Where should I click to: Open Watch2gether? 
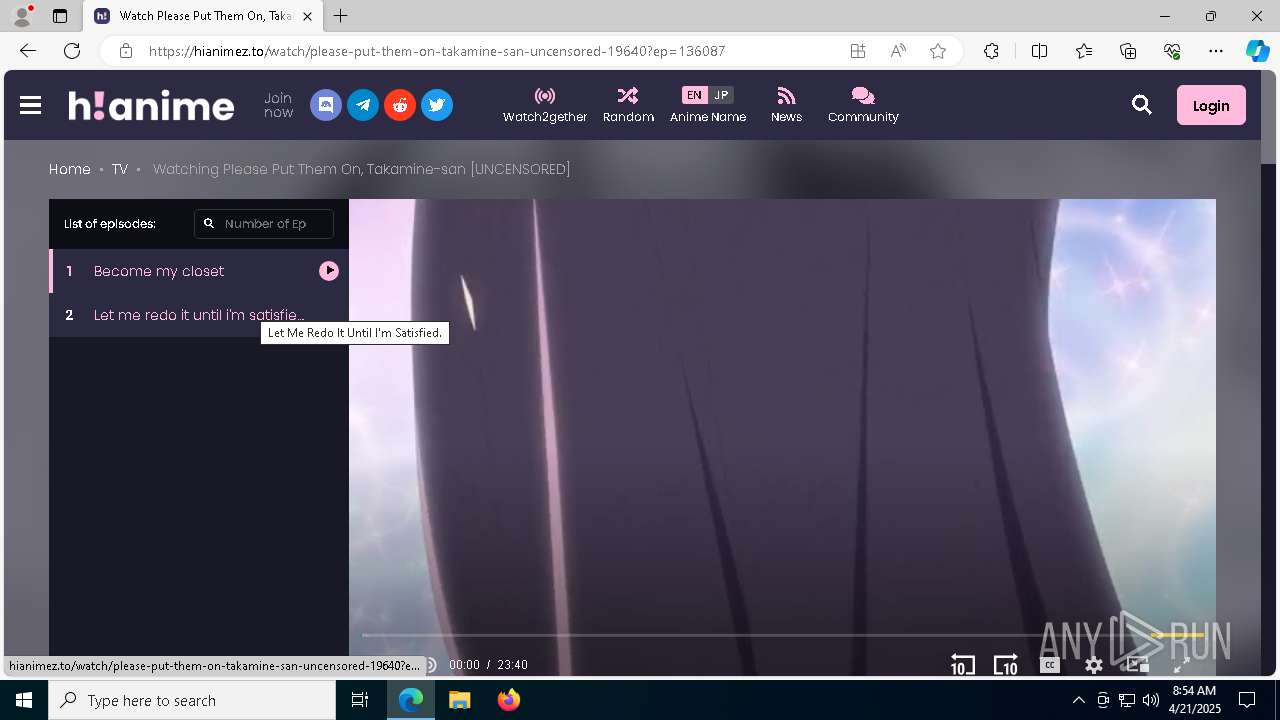545,105
